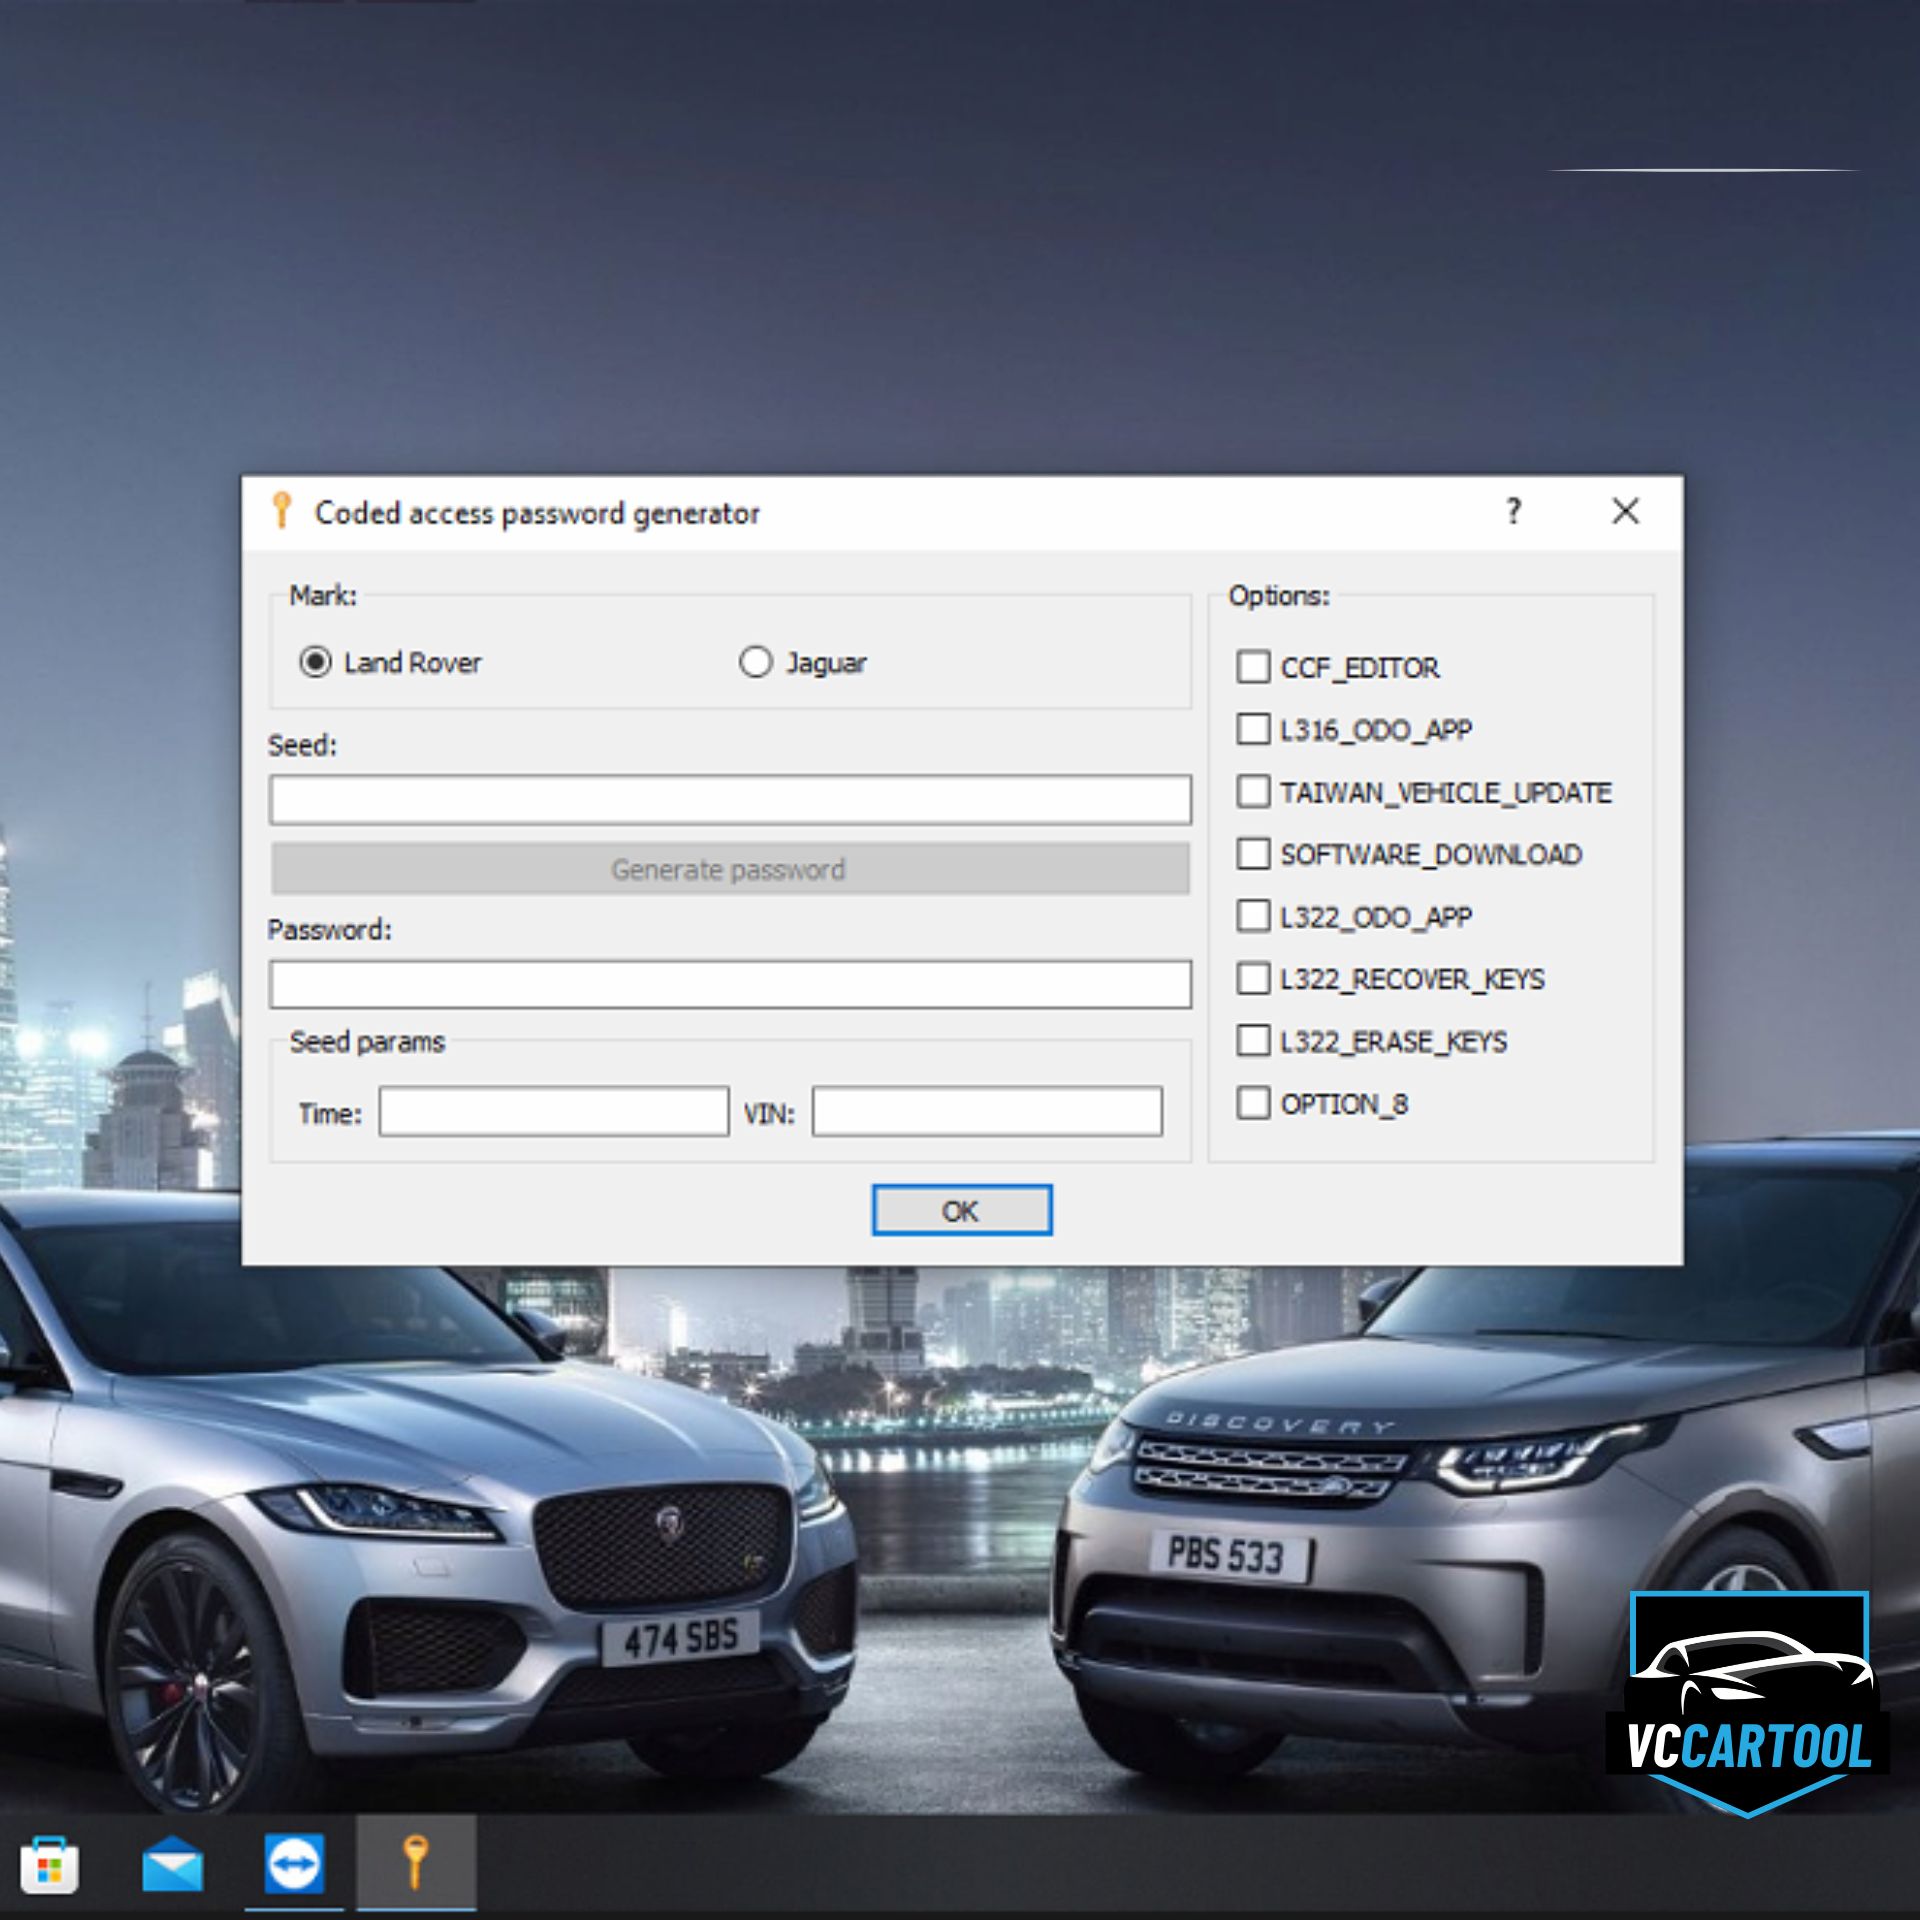
Task: Click the key generator taskbar icon
Action: (x=416, y=1864)
